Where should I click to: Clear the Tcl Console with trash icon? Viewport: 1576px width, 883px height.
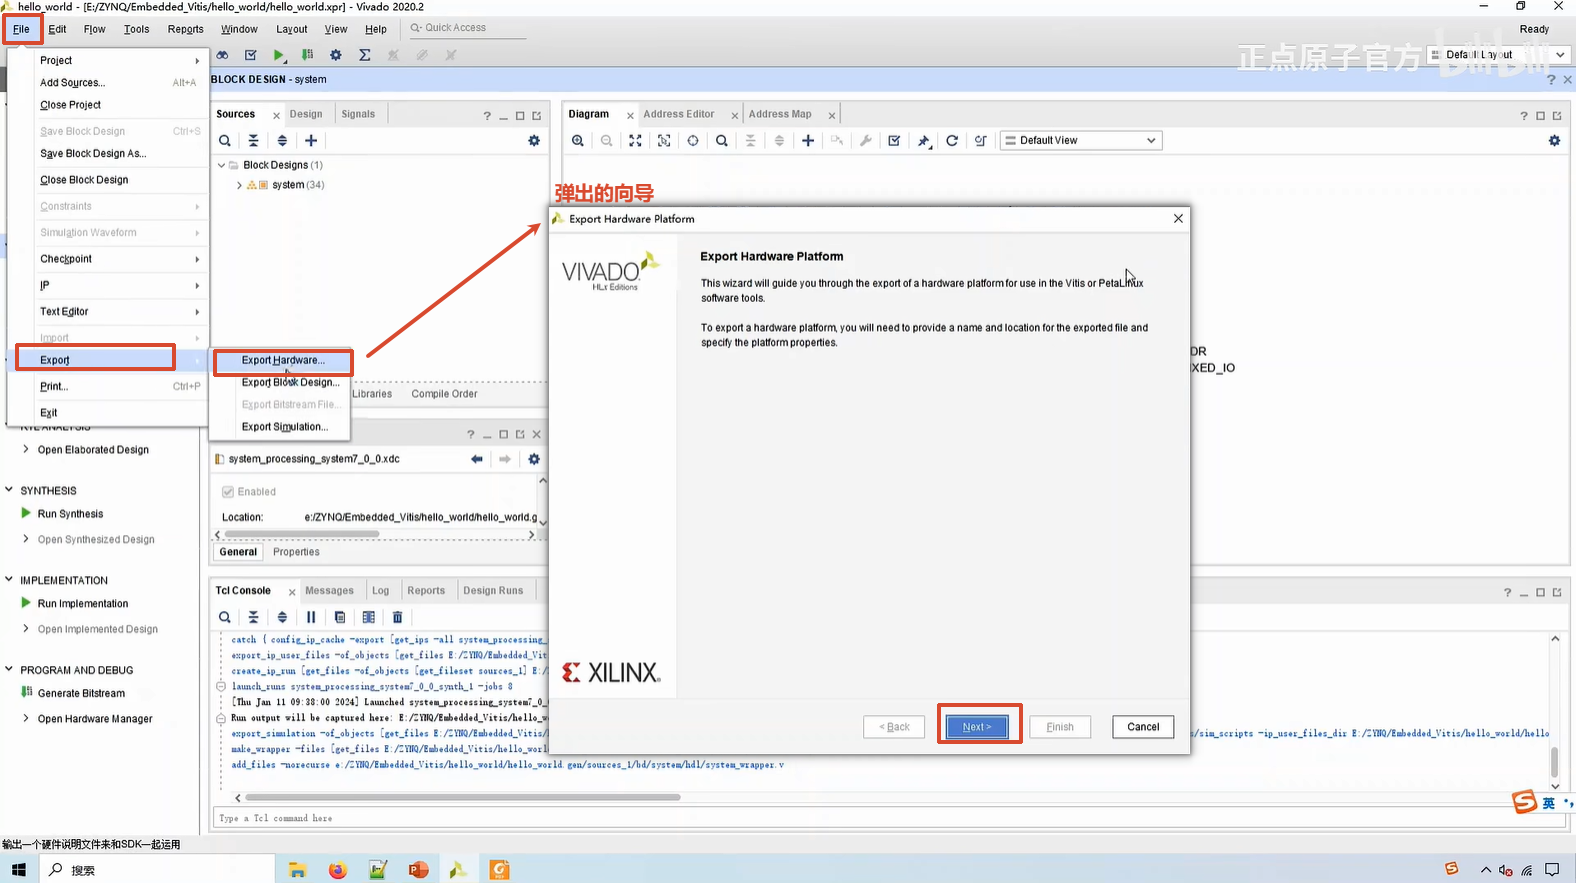pyautogui.click(x=397, y=617)
